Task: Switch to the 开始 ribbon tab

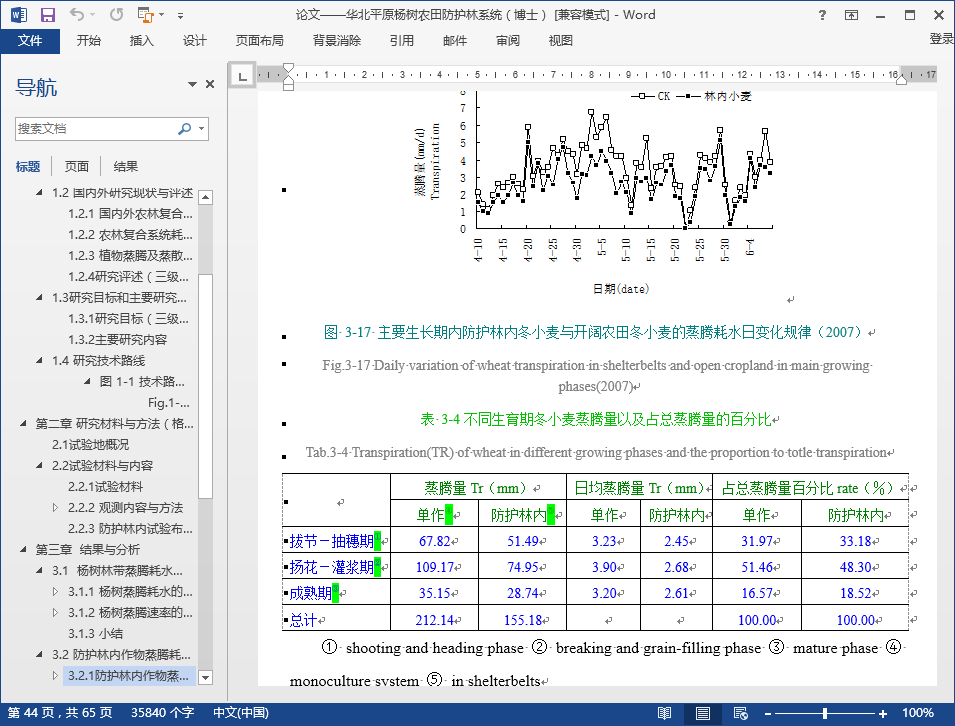Action: click(x=89, y=41)
